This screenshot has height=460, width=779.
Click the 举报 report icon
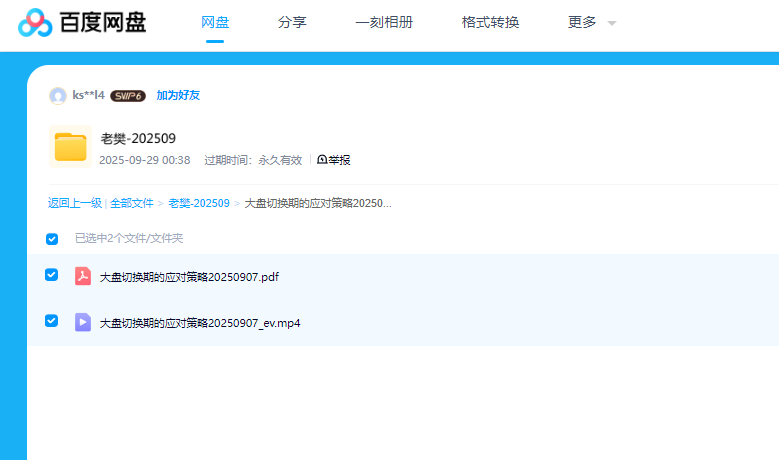point(322,160)
